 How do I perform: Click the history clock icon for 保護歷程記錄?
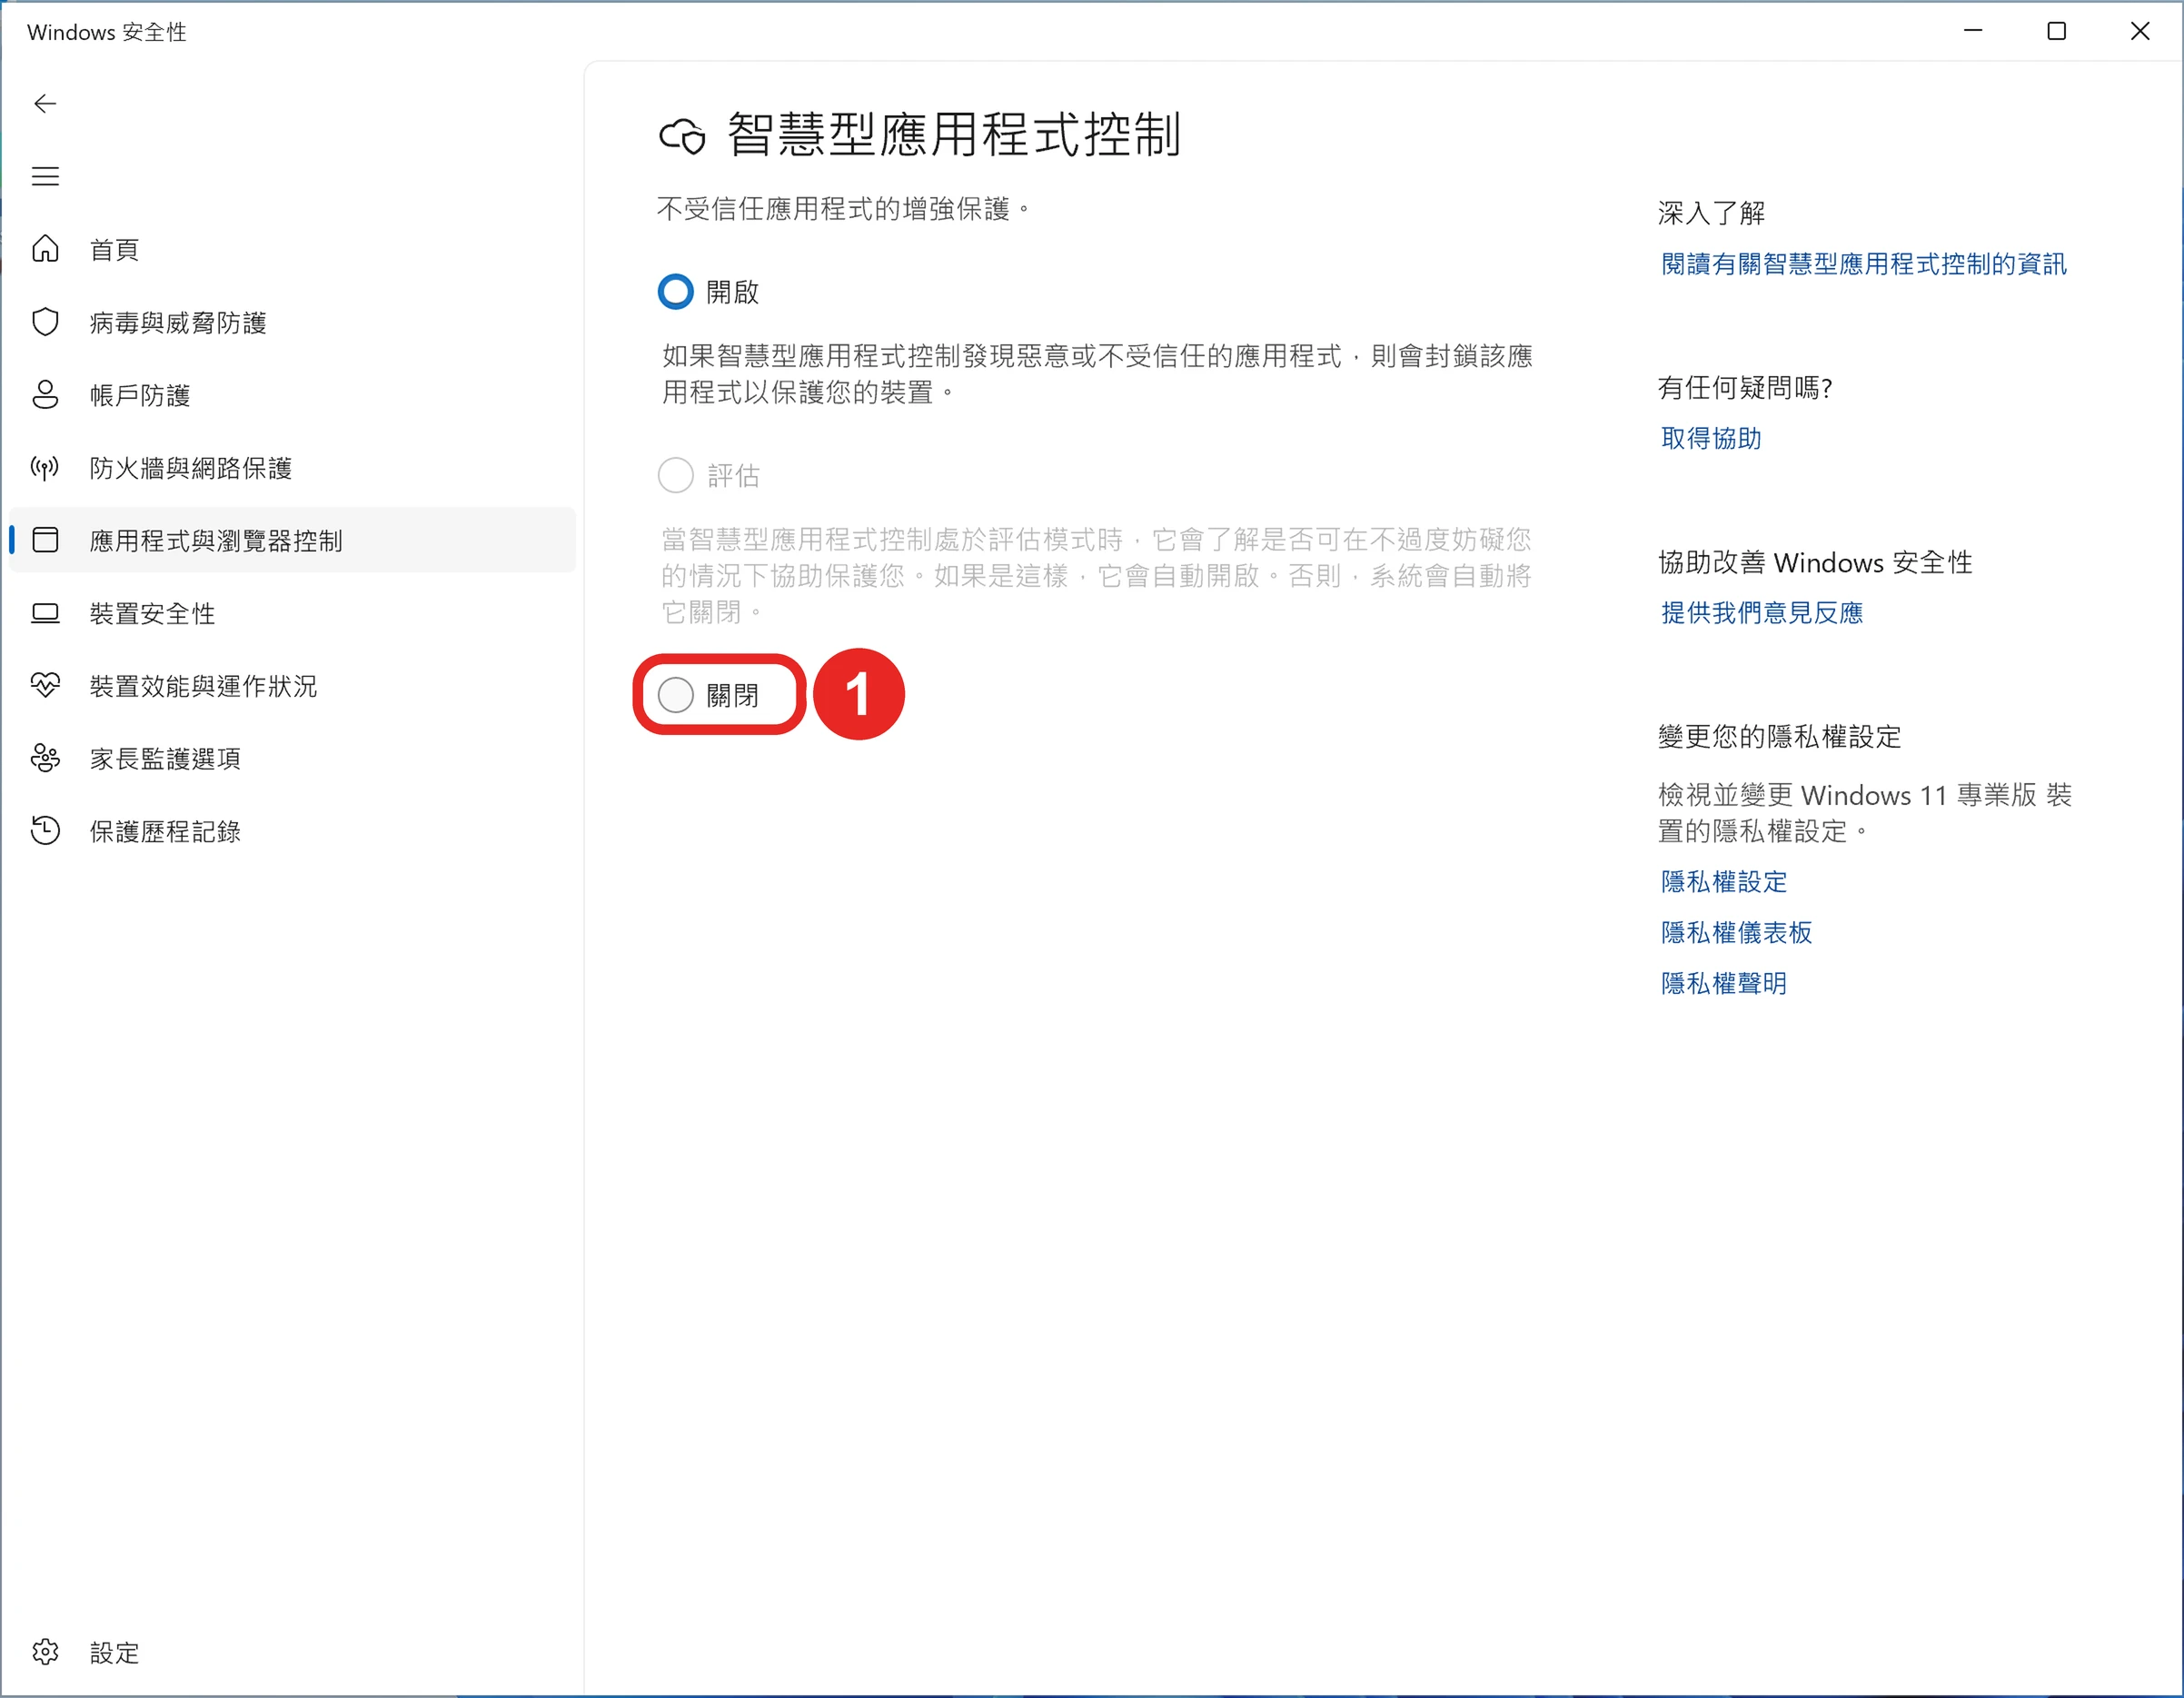point(45,831)
